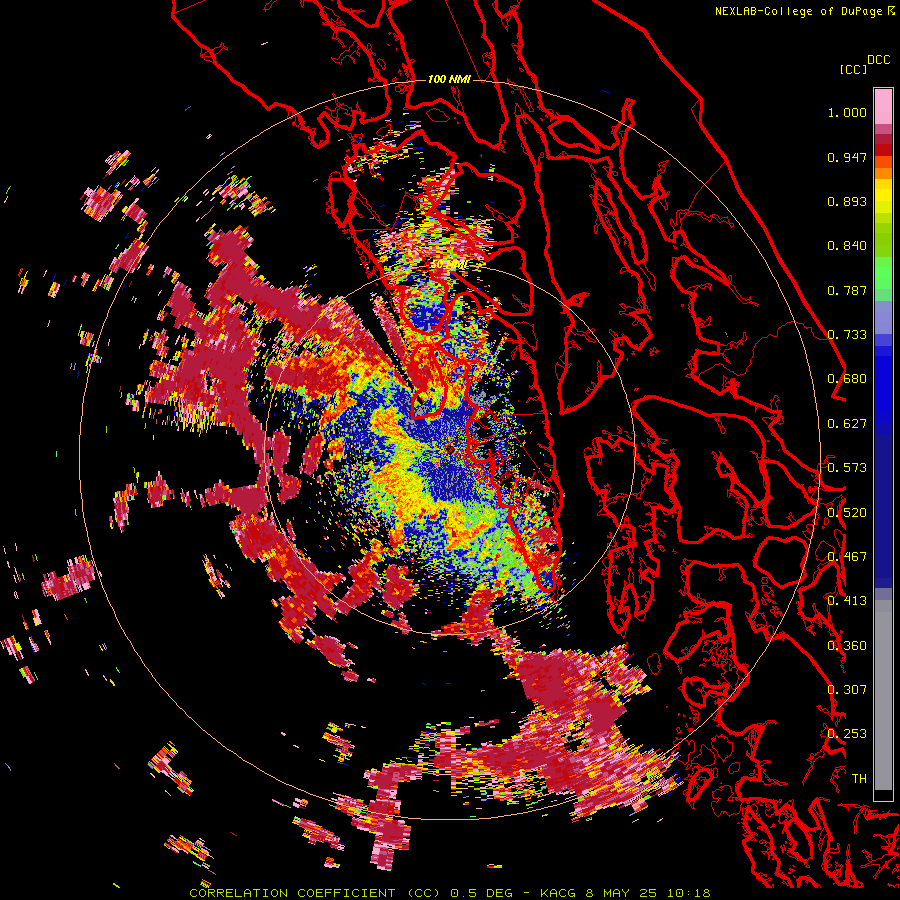The image size is (900, 900).
Task: Click the 0.413 scale value
Action: point(847,601)
